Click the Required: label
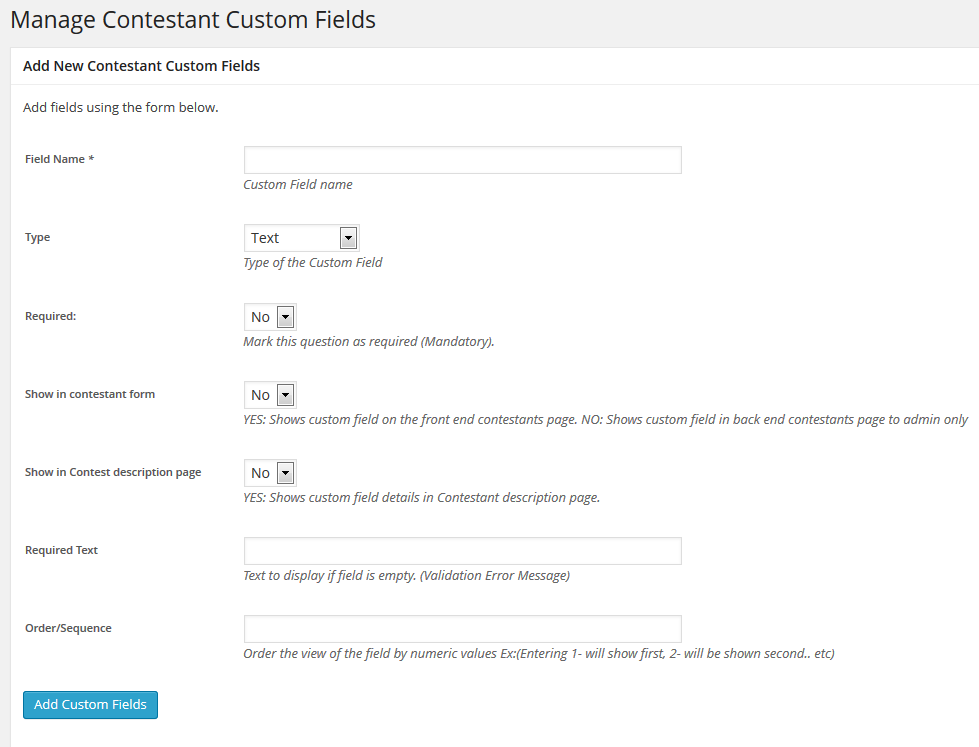979x747 pixels. [51, 316]
